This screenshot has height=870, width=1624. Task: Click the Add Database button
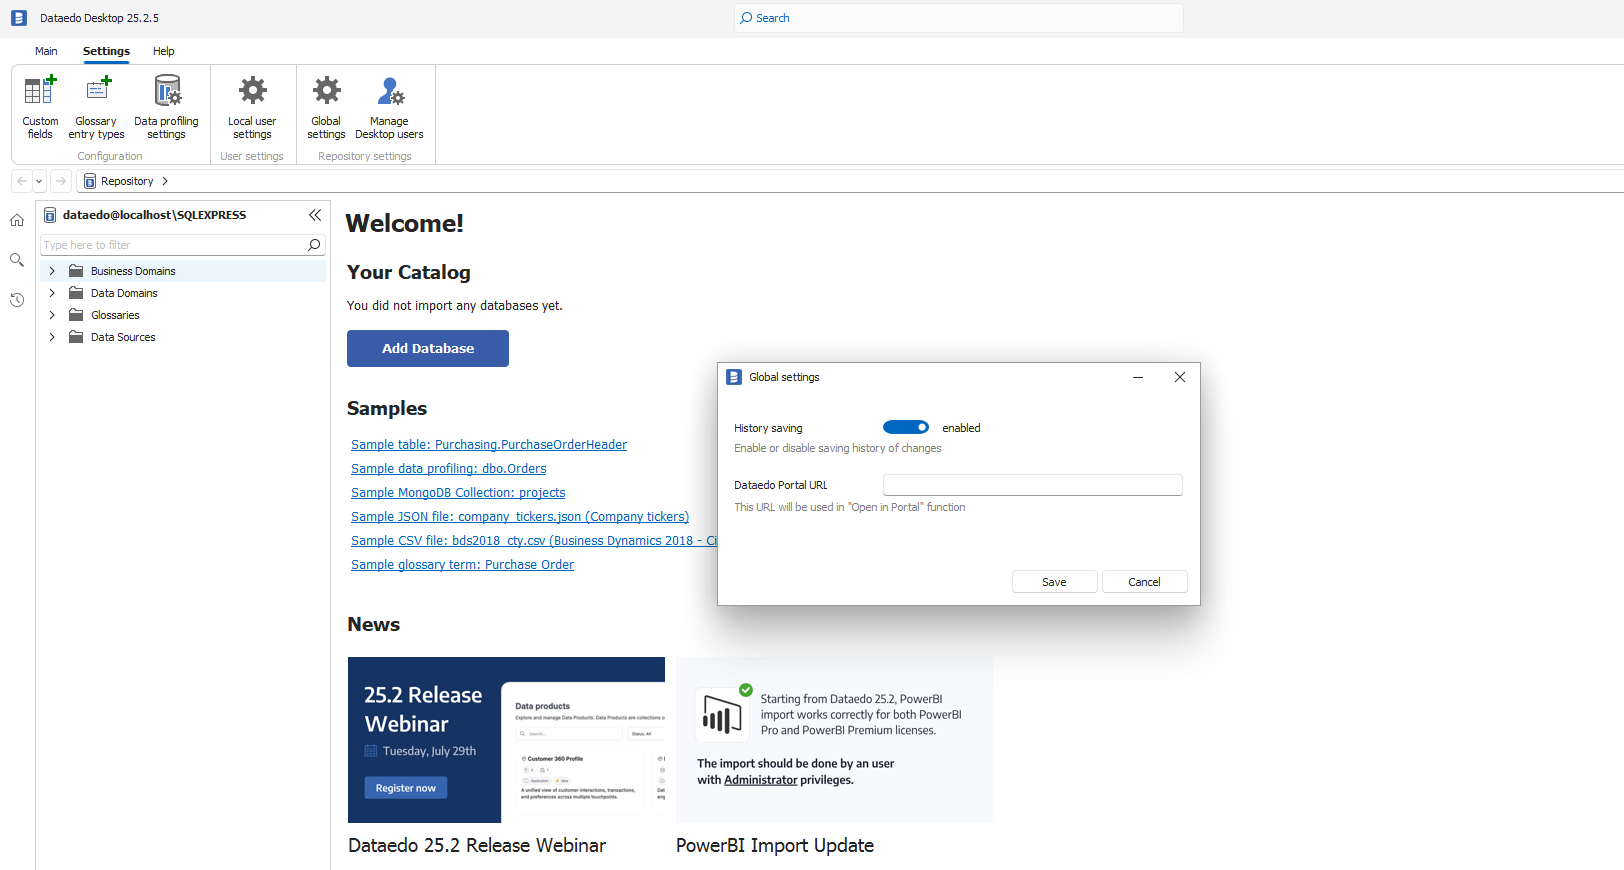pos(428,348)
